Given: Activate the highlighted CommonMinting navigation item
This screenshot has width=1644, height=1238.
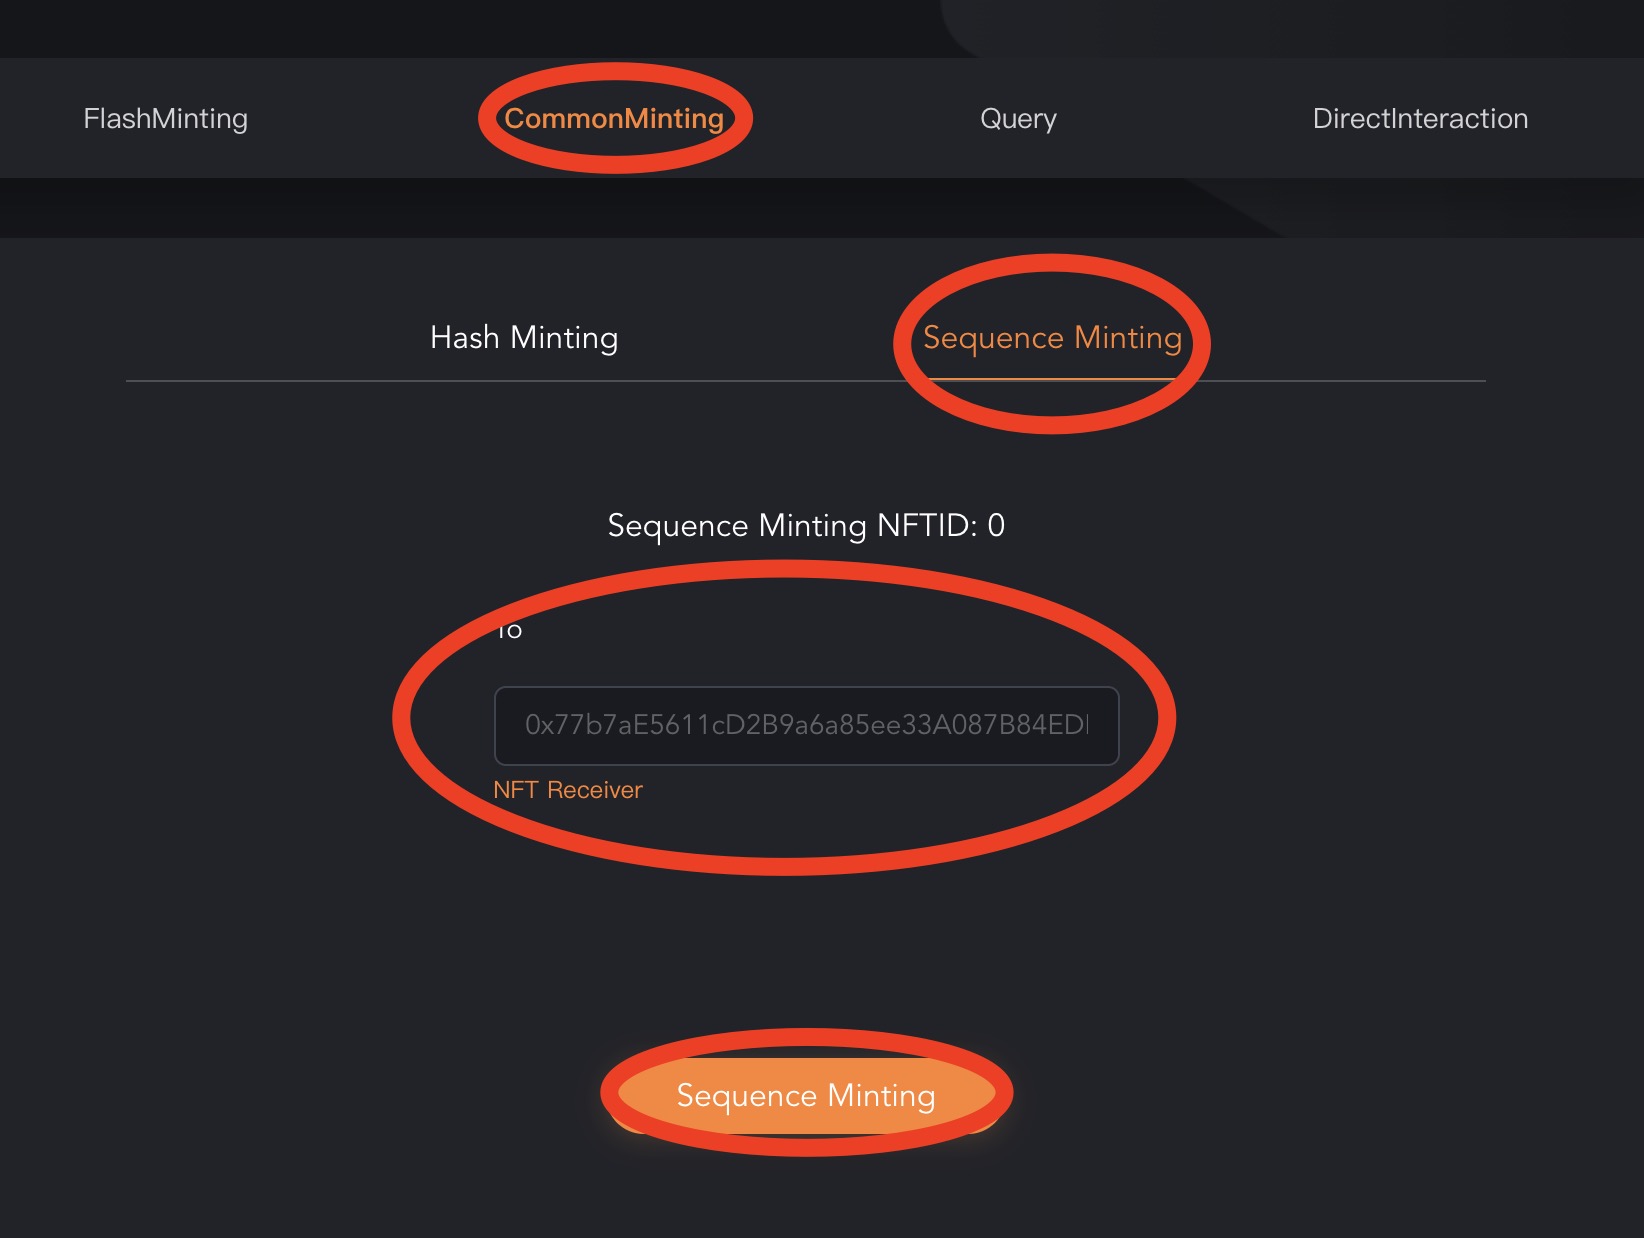Looking at the screenshot, I should point(614,119).
